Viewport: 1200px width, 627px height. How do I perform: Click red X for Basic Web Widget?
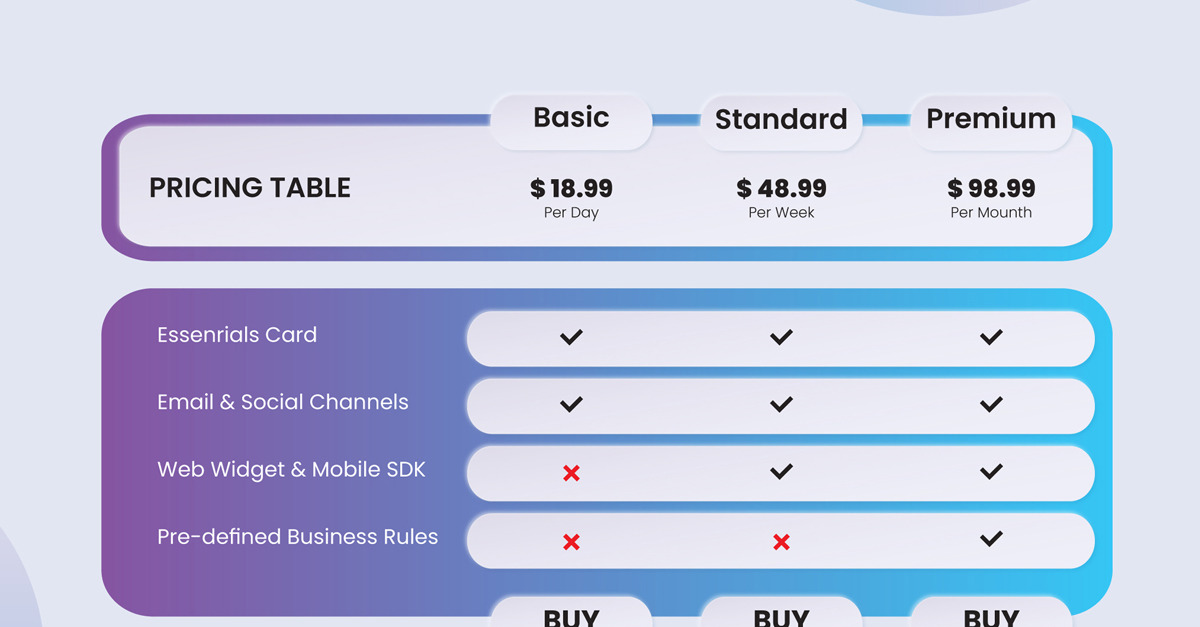pyautogui.click(x=571, y=473)
